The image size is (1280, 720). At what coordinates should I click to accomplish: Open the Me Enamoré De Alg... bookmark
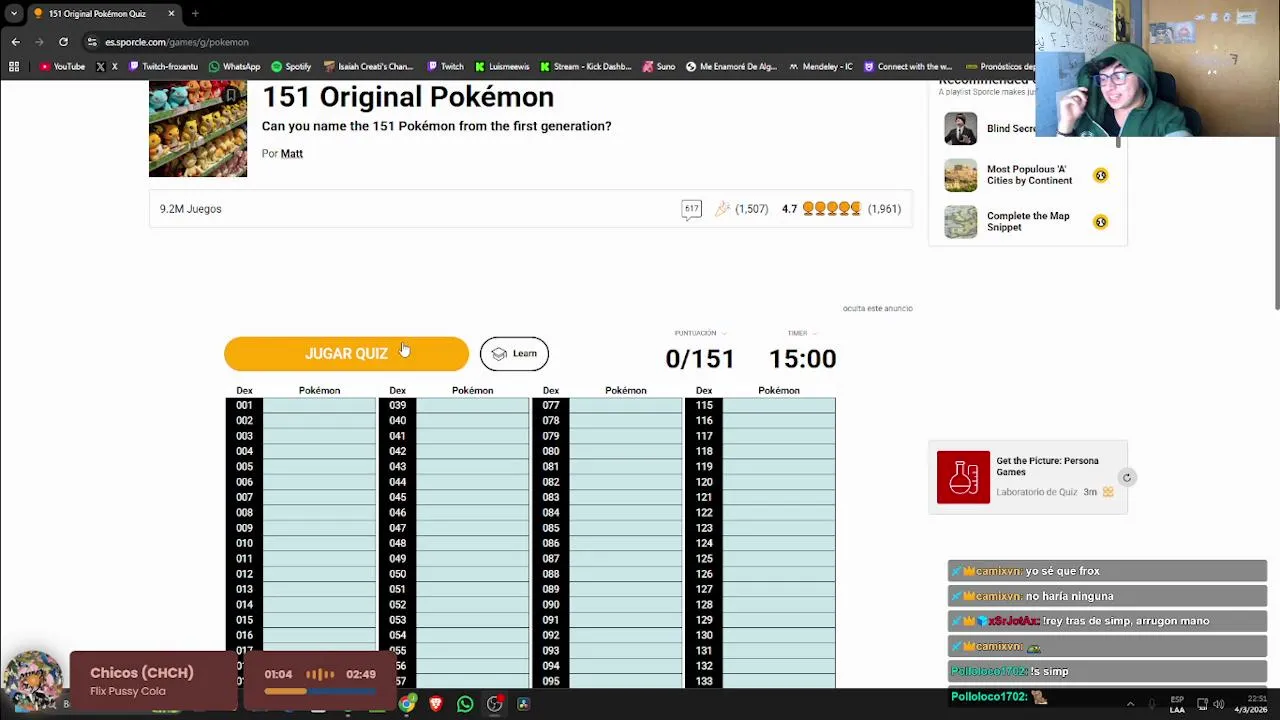click(731, 67)
